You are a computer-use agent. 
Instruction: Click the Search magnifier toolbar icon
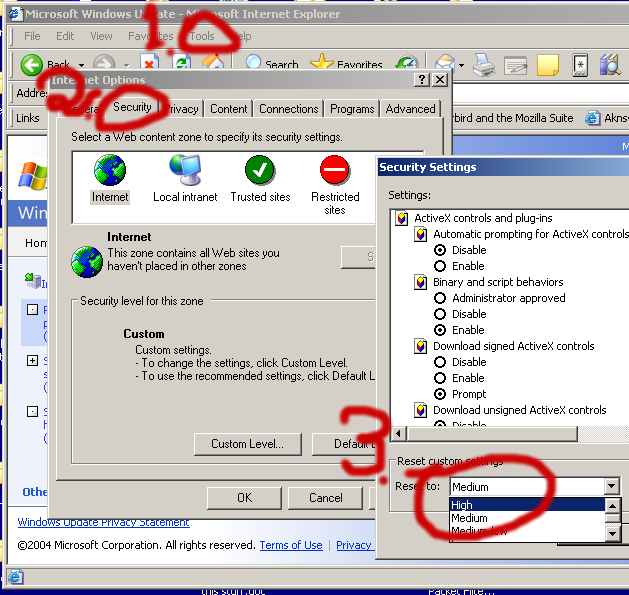coord(255,65)
